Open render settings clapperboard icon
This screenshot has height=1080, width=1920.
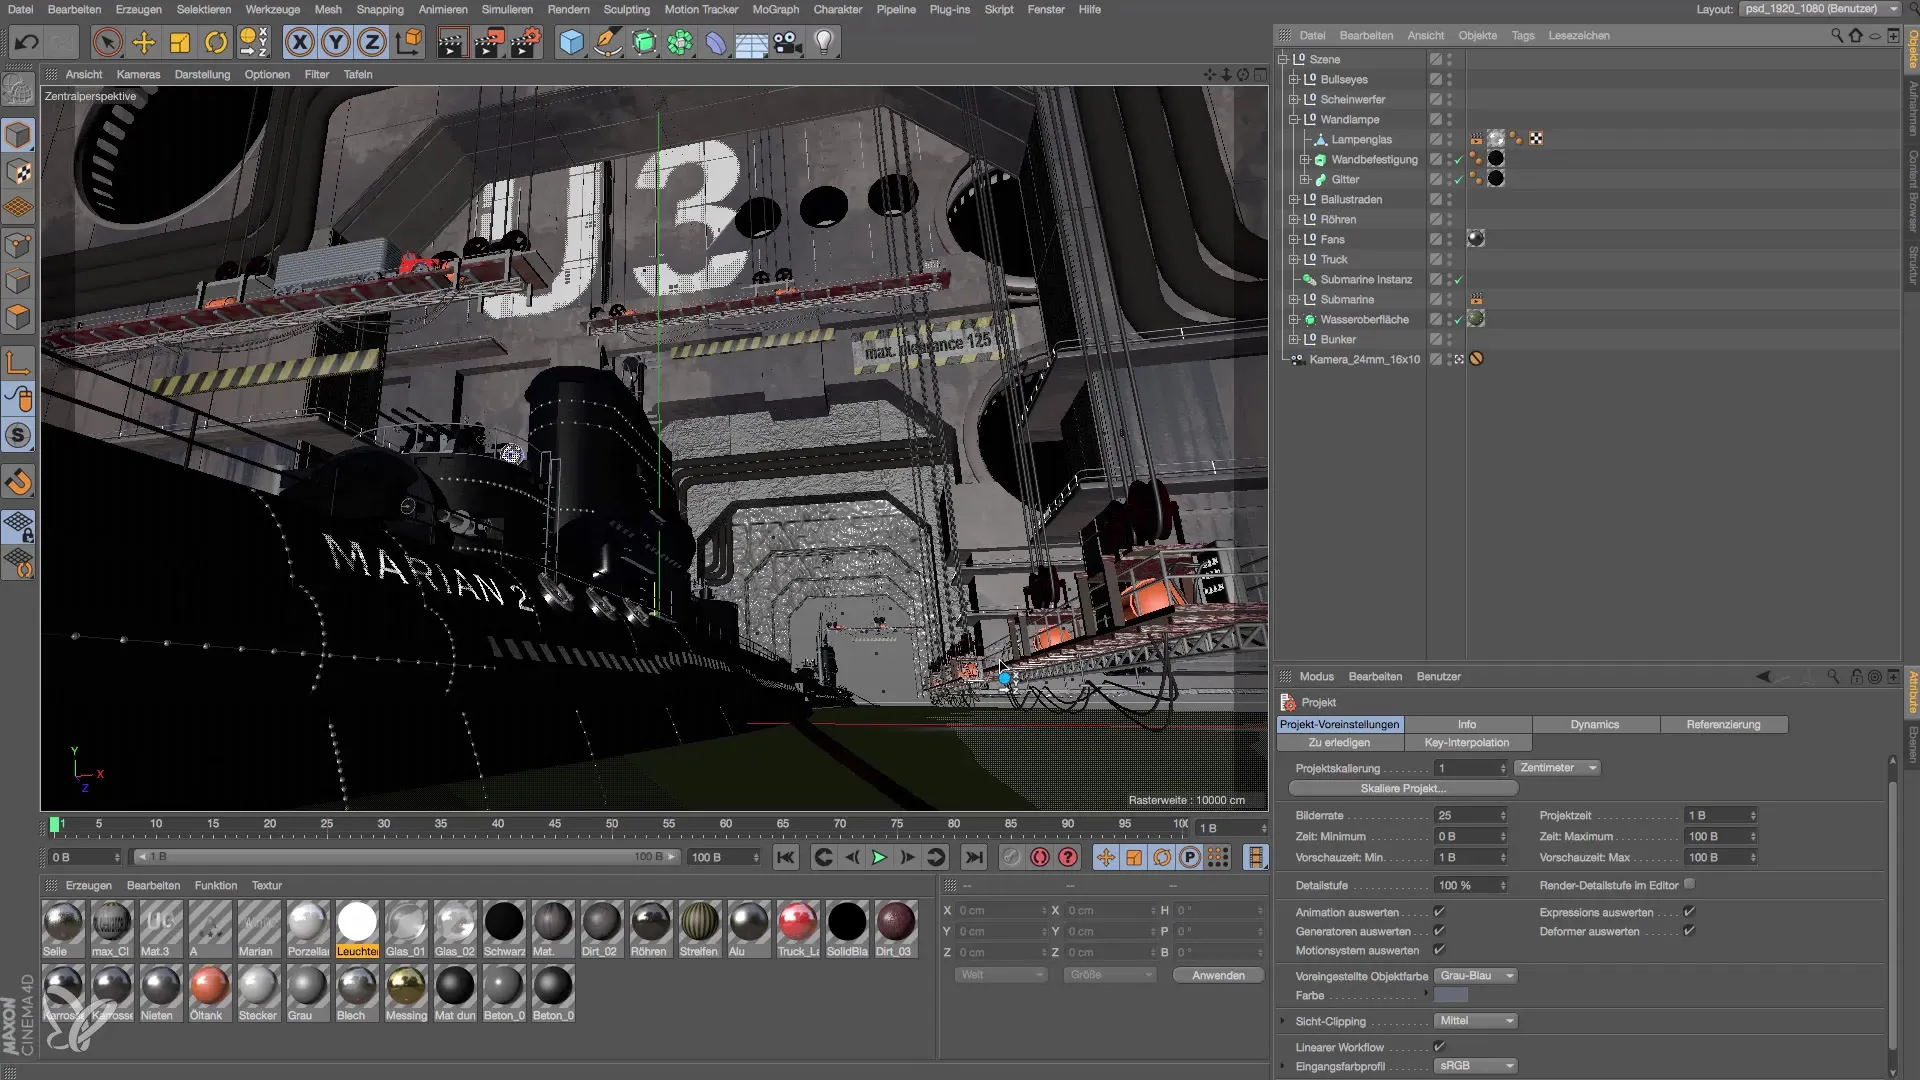[x=526, y=42]
